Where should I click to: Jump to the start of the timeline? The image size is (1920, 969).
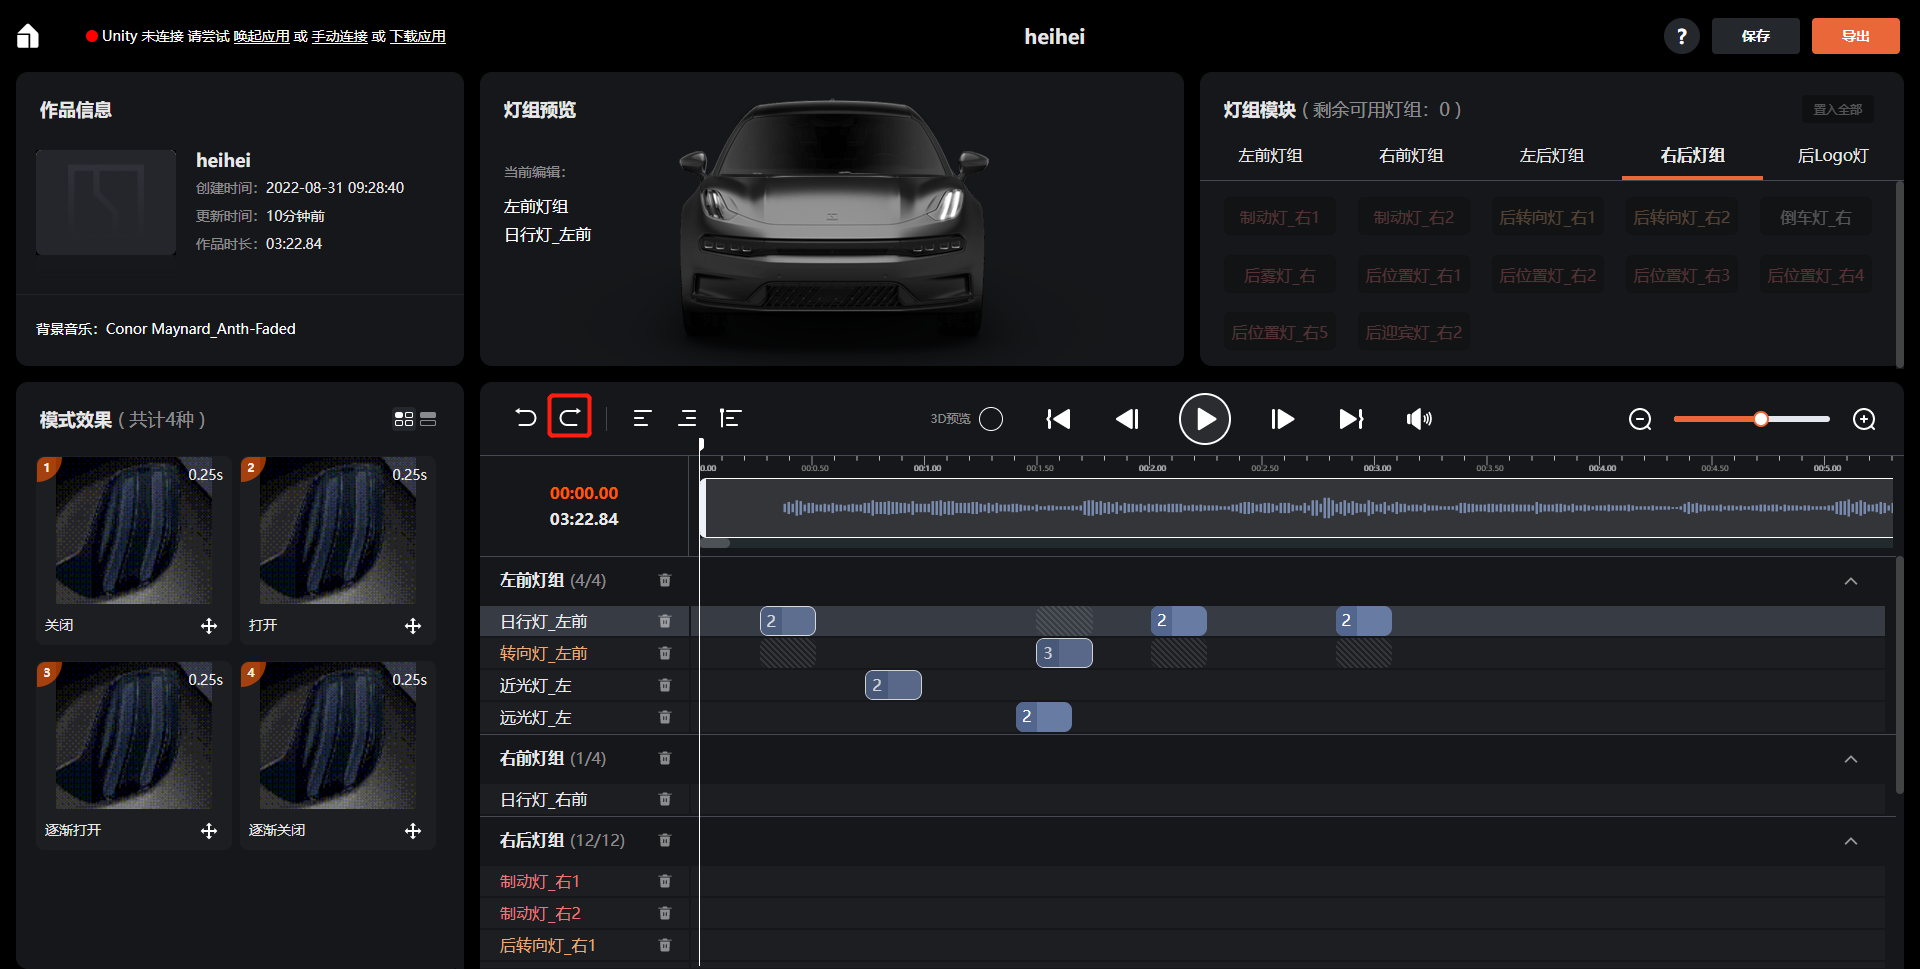[x=1058, y=419]
